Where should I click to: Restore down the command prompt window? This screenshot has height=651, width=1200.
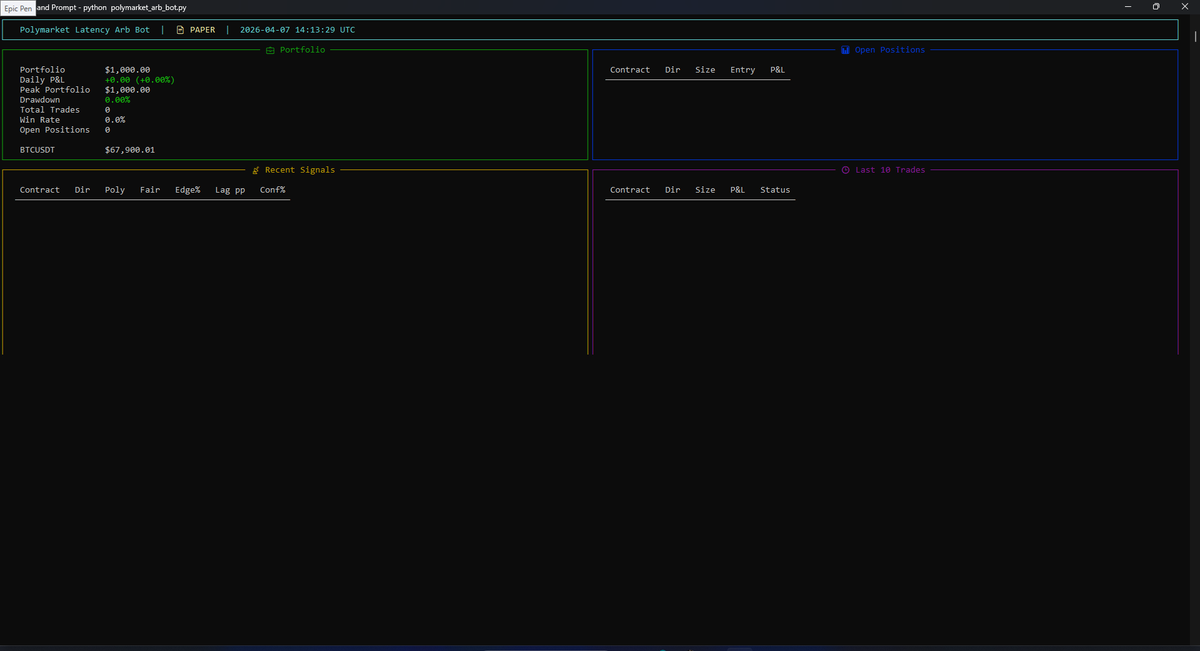[1156, 7]
